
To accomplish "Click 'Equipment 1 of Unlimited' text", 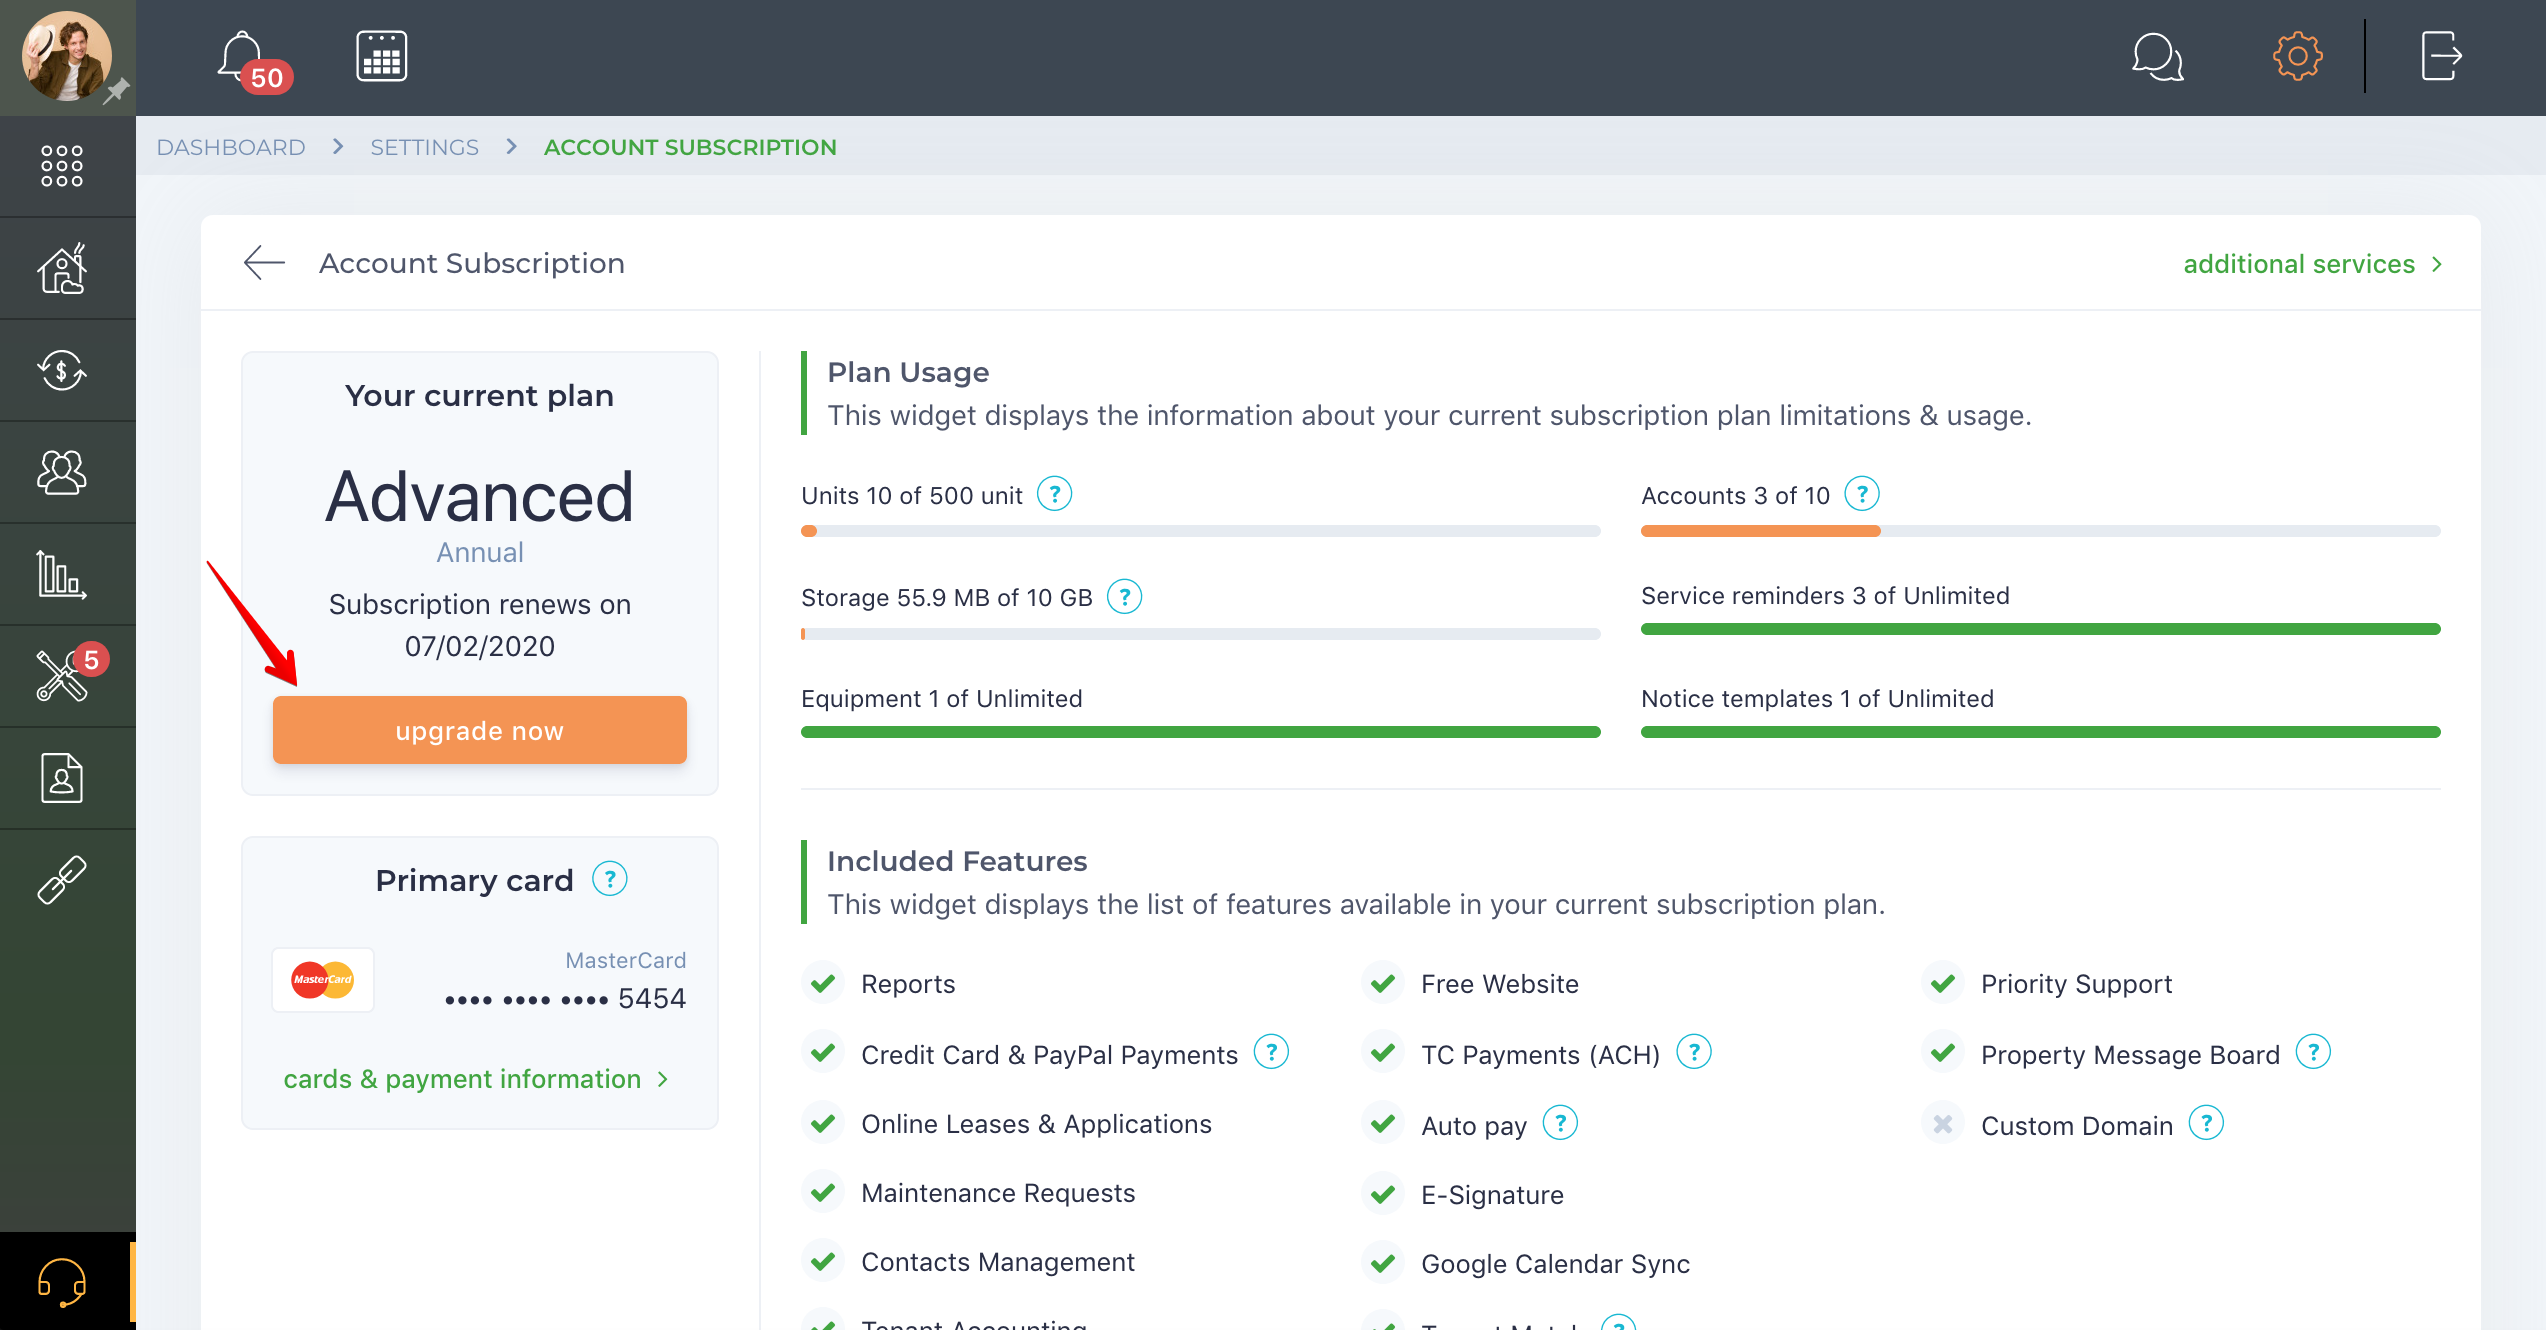I will click(941, 698).
